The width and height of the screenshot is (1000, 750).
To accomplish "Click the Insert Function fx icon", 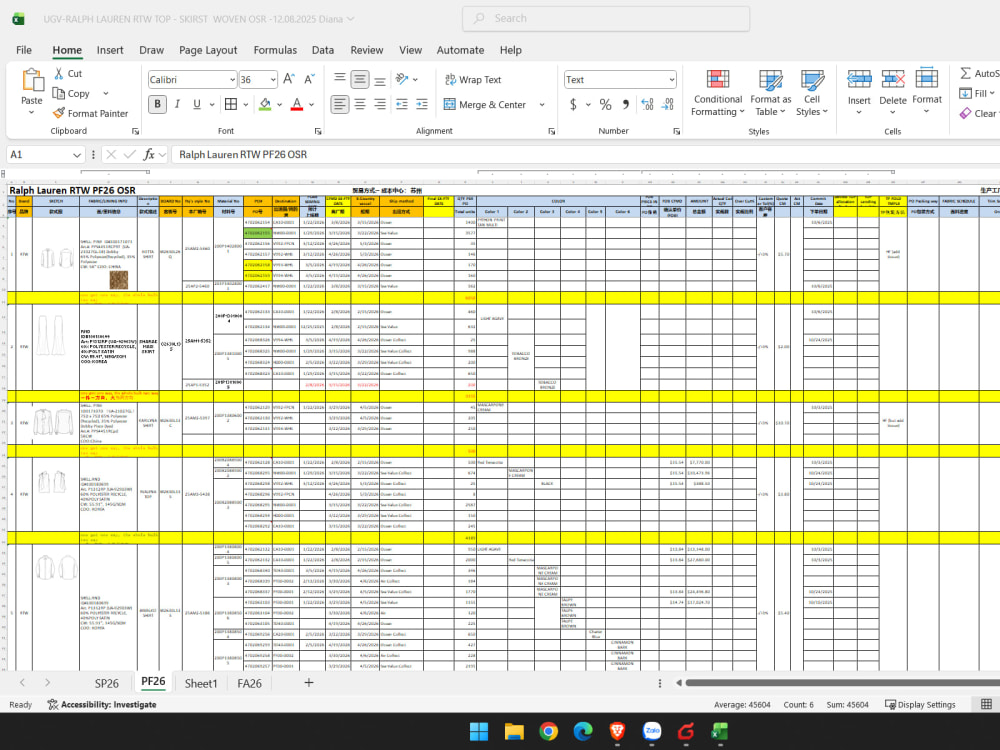I will point(149,154).
